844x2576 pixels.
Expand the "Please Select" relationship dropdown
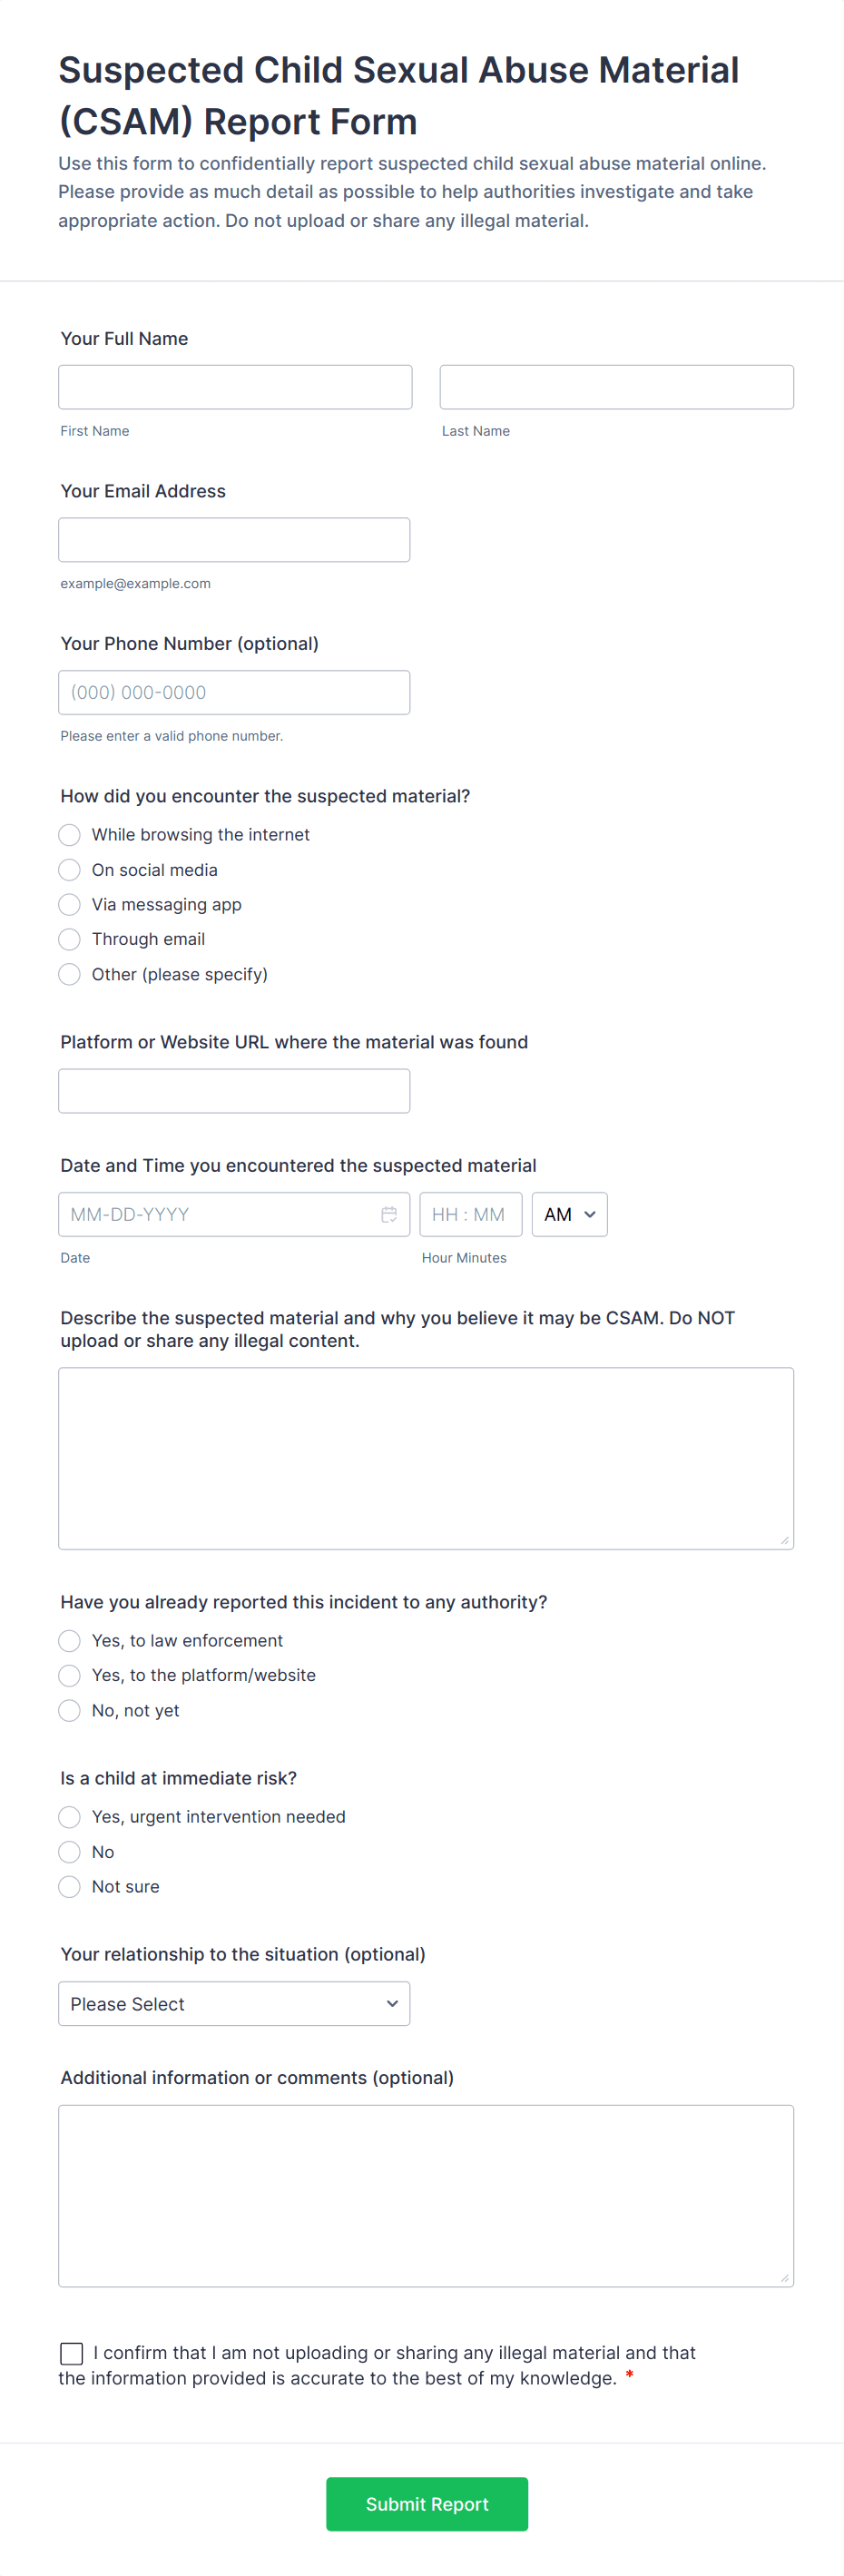click(234, 2003)
